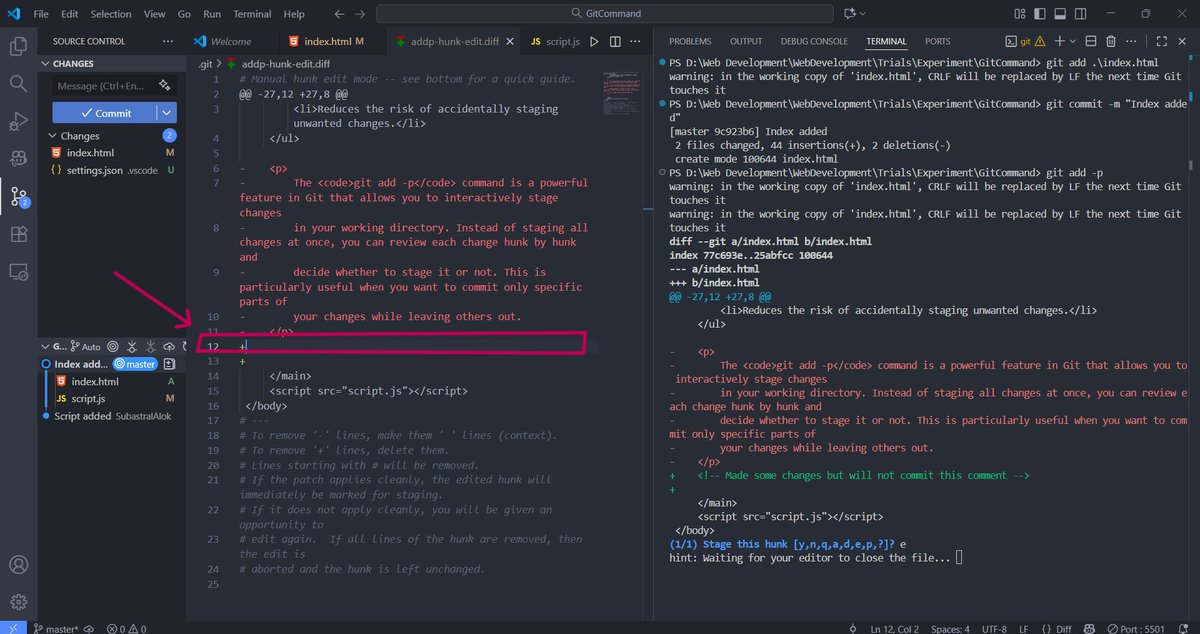Change Spaces: 4 indentation setting
Image resolution: width=1200 pixels, height=634 pixels.
951,629
